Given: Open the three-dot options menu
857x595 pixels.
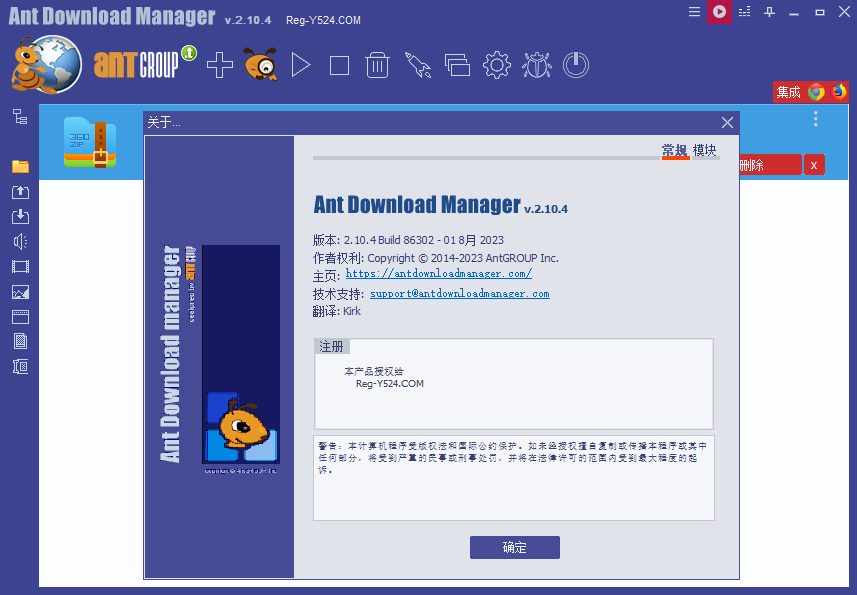Looking at the screenshot, I should [x=815, y=119].
